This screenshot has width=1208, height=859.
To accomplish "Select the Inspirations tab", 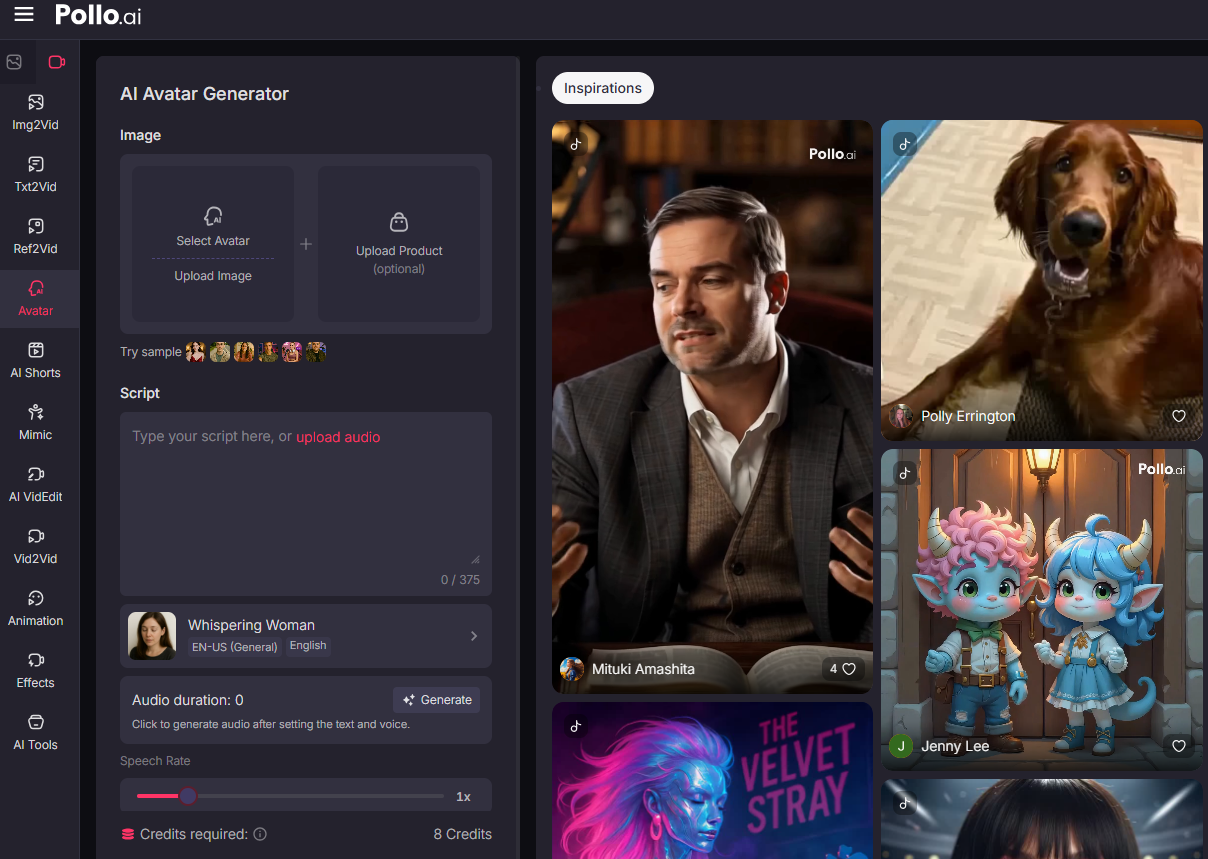I will [602, 88].
